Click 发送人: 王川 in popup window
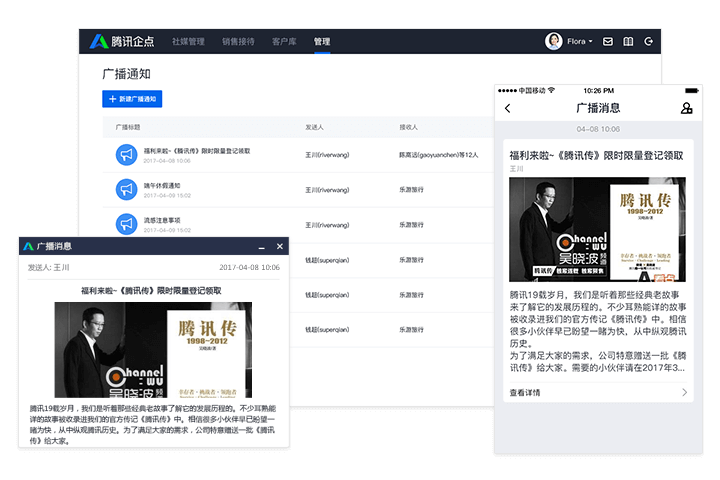The image size is (720, 480). [48, 267]
